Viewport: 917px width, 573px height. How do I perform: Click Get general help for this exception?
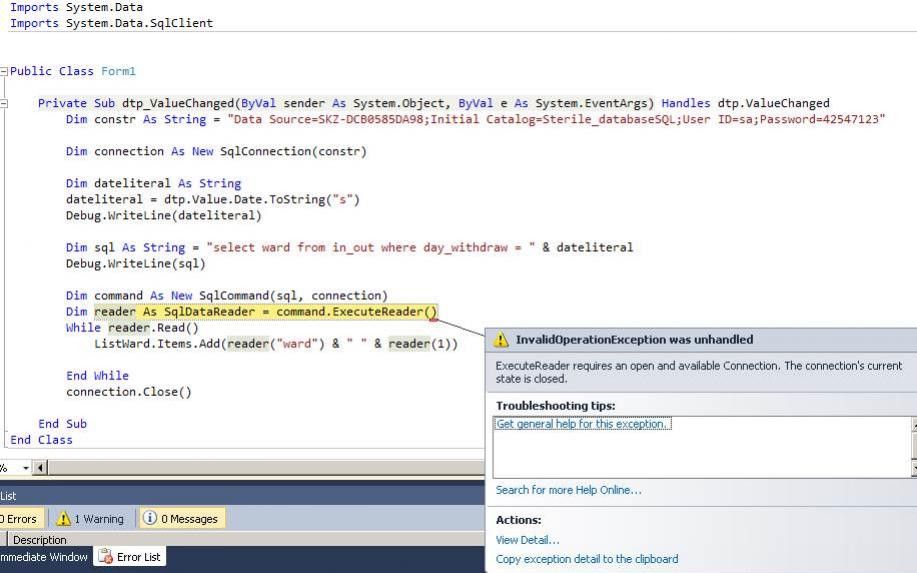[x=582, y=424]
